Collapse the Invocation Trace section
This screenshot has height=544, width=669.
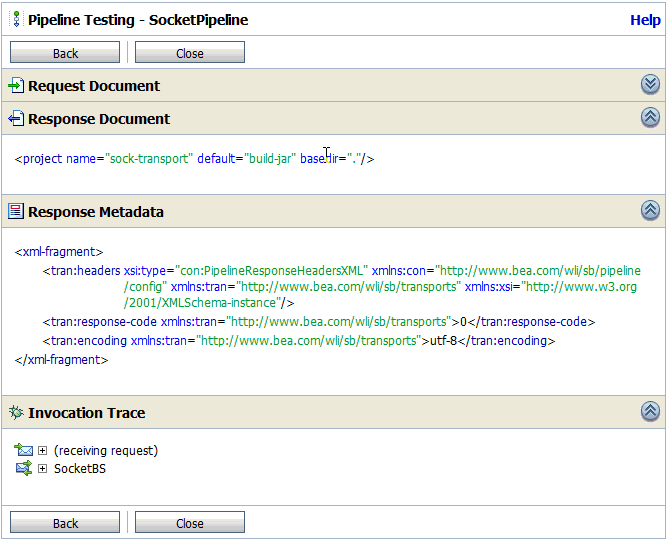[650, 412]
